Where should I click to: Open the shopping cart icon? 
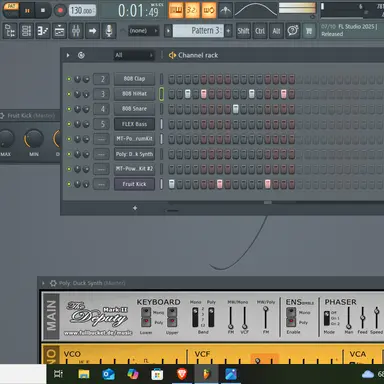coord(309,31)
